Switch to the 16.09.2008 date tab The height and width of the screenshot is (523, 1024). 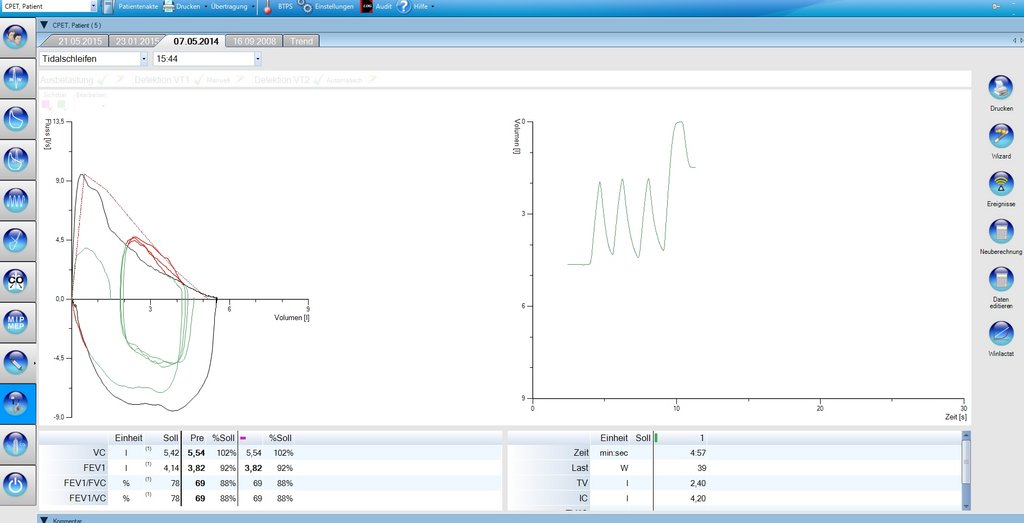pyautogui.click(x=254, y=41)
